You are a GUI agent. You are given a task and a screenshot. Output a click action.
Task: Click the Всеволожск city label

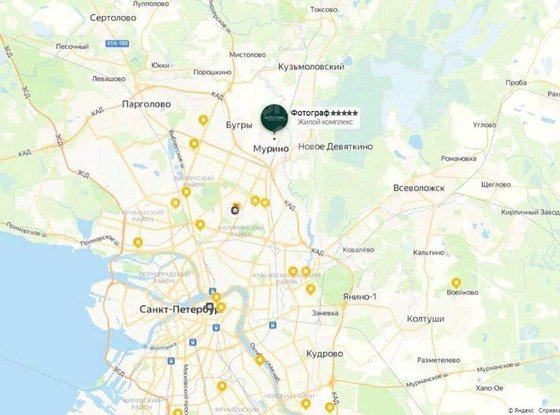[x=419, y=188]
